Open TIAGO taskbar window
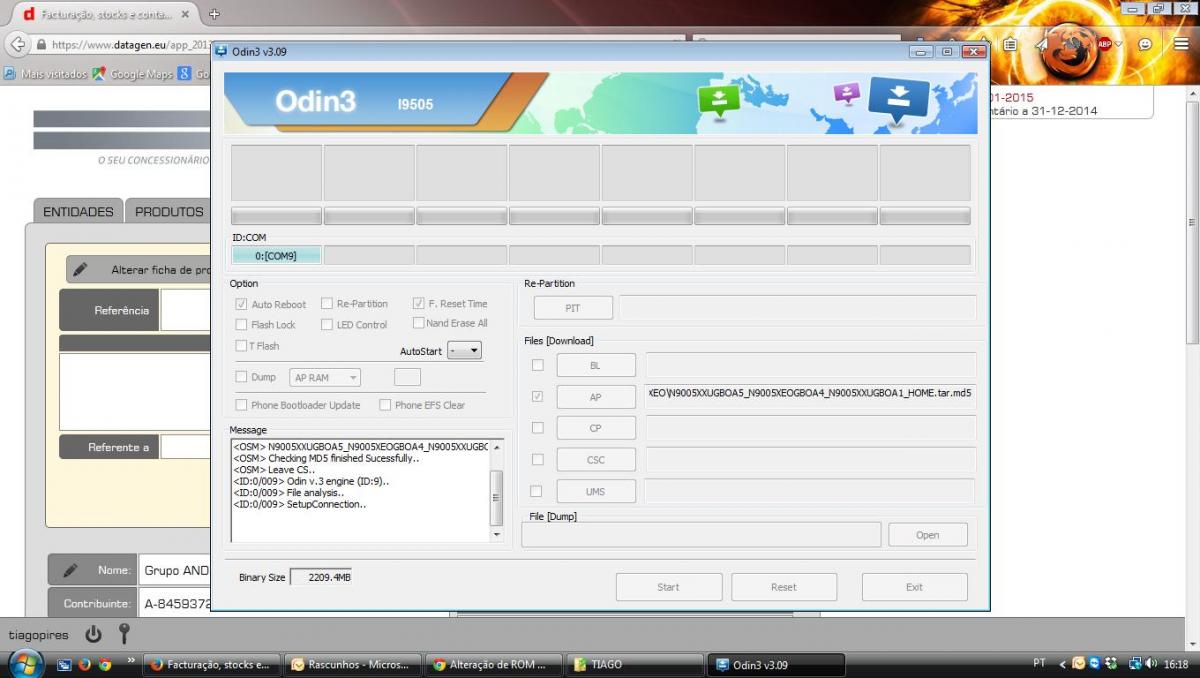The image size is (1200, 678). coord(633,664)
